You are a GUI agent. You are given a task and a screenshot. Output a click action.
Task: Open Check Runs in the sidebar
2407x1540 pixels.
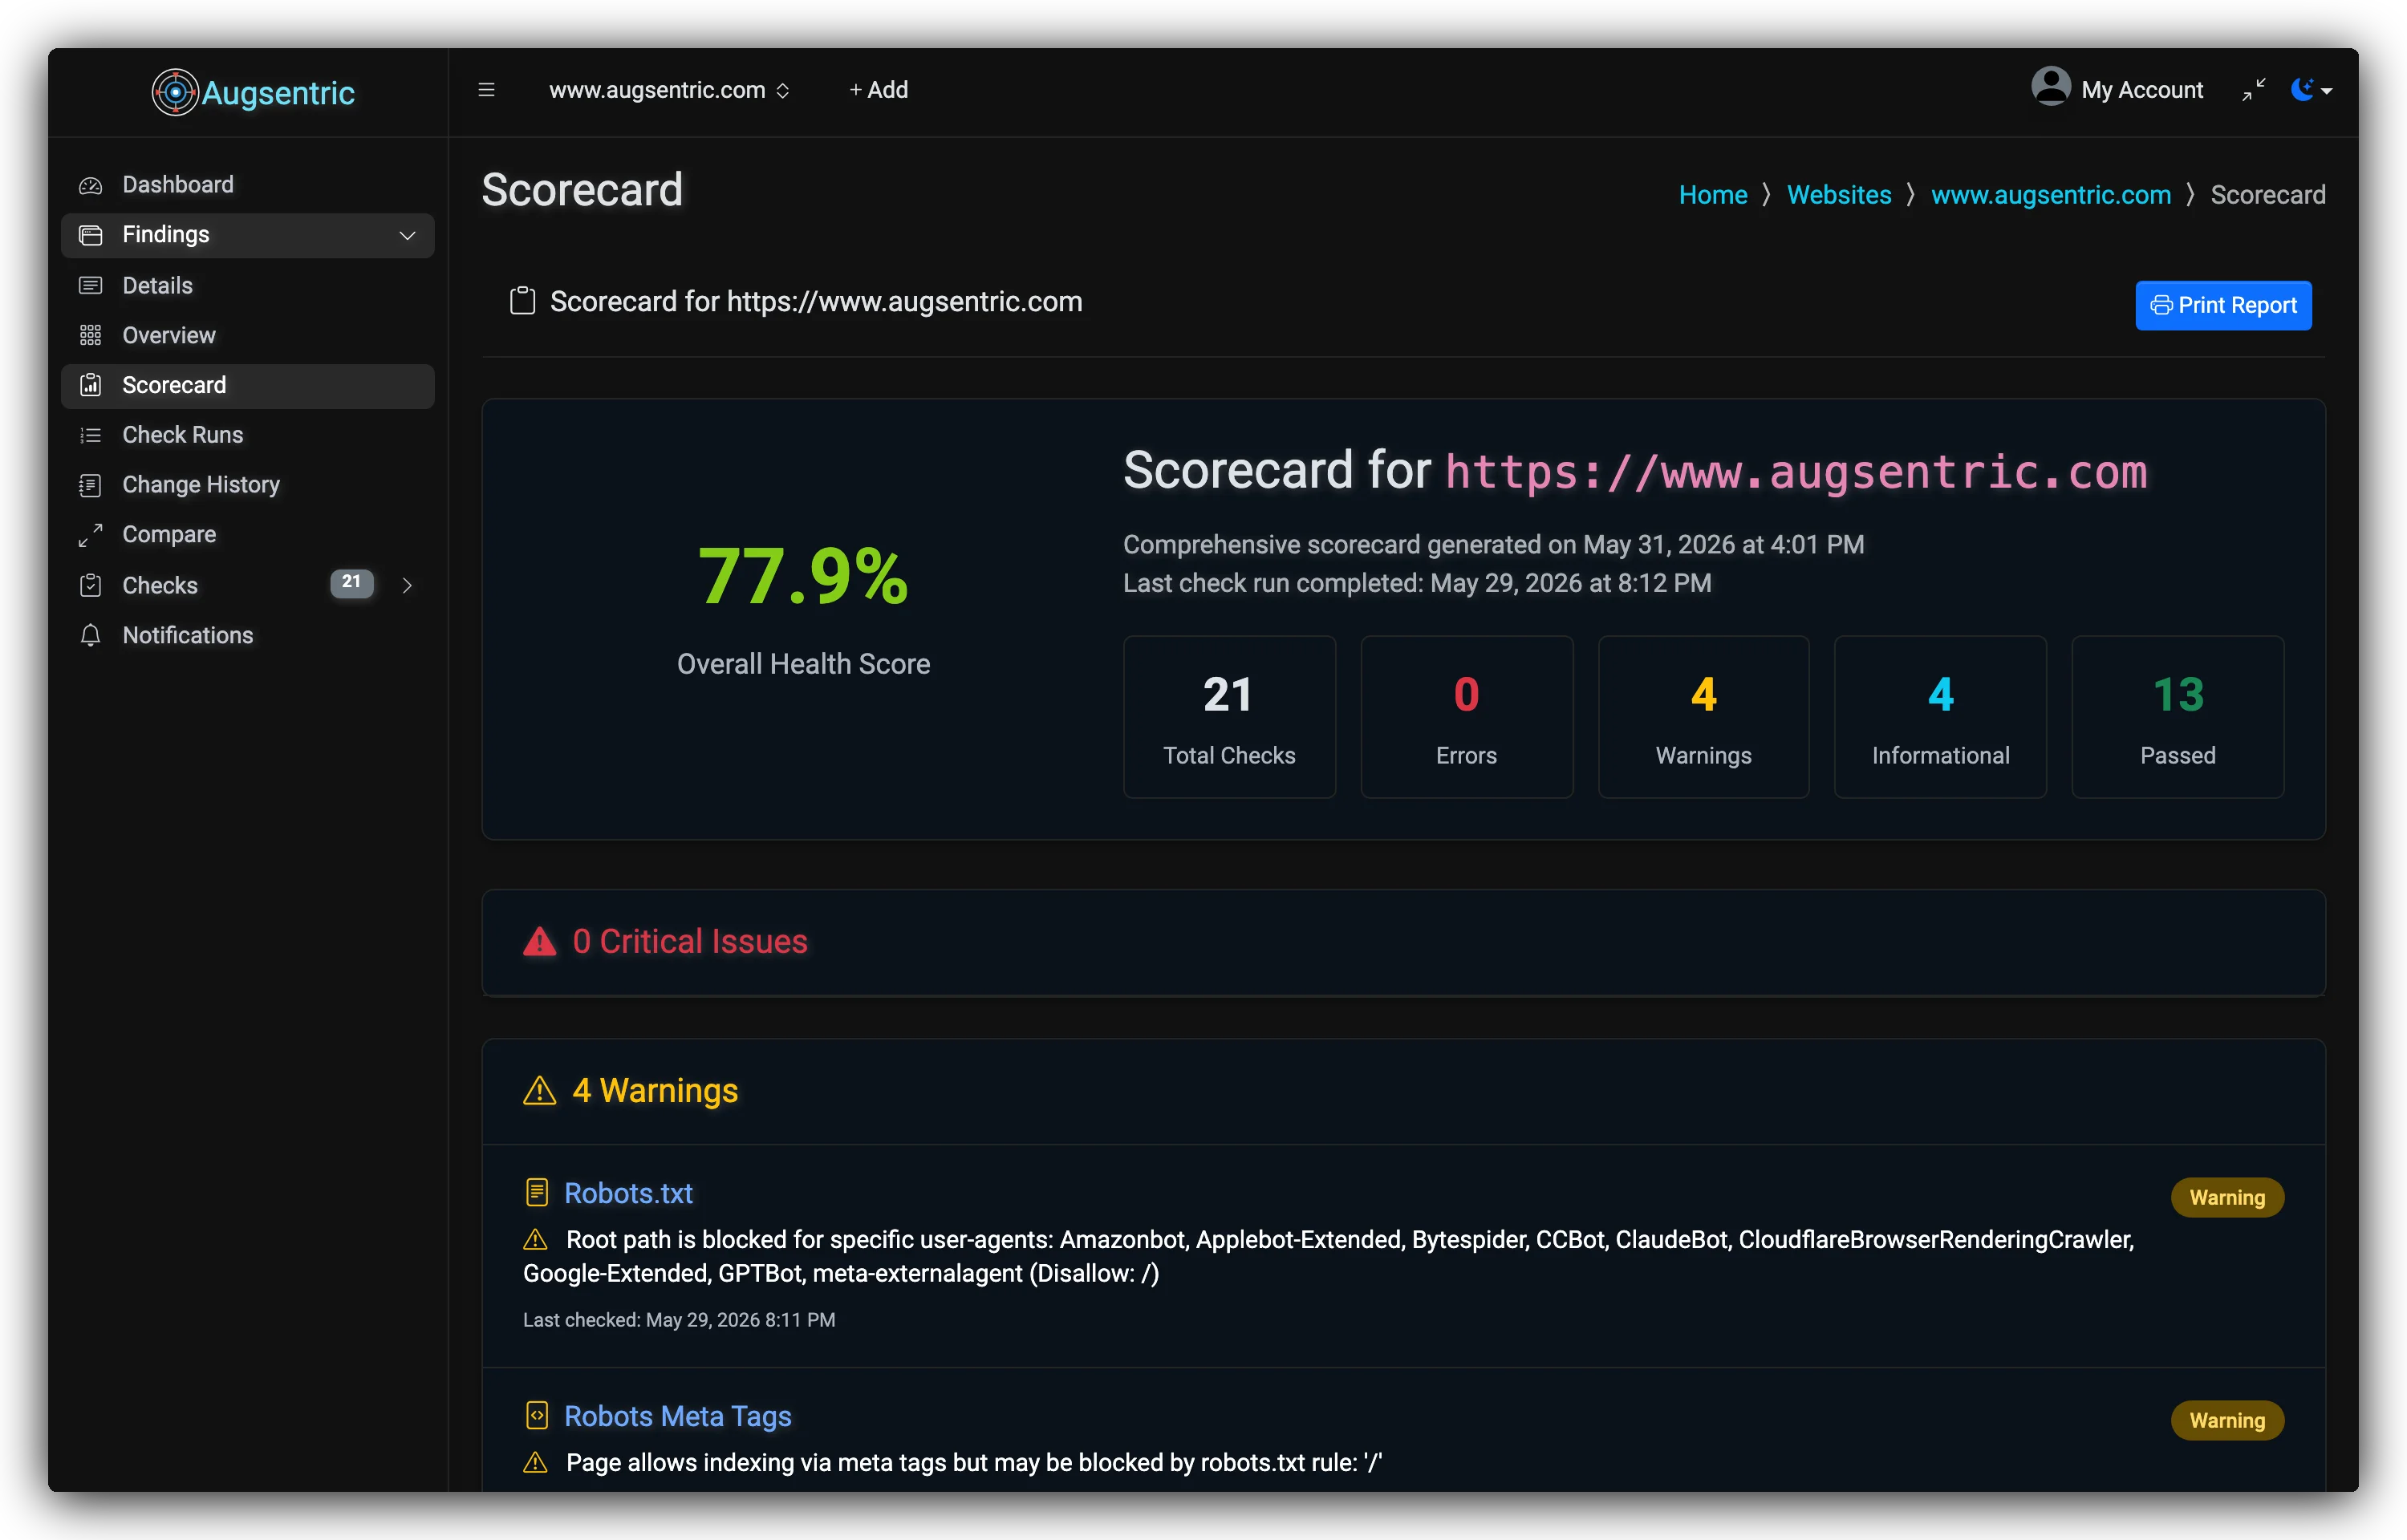tap(247, 435)
